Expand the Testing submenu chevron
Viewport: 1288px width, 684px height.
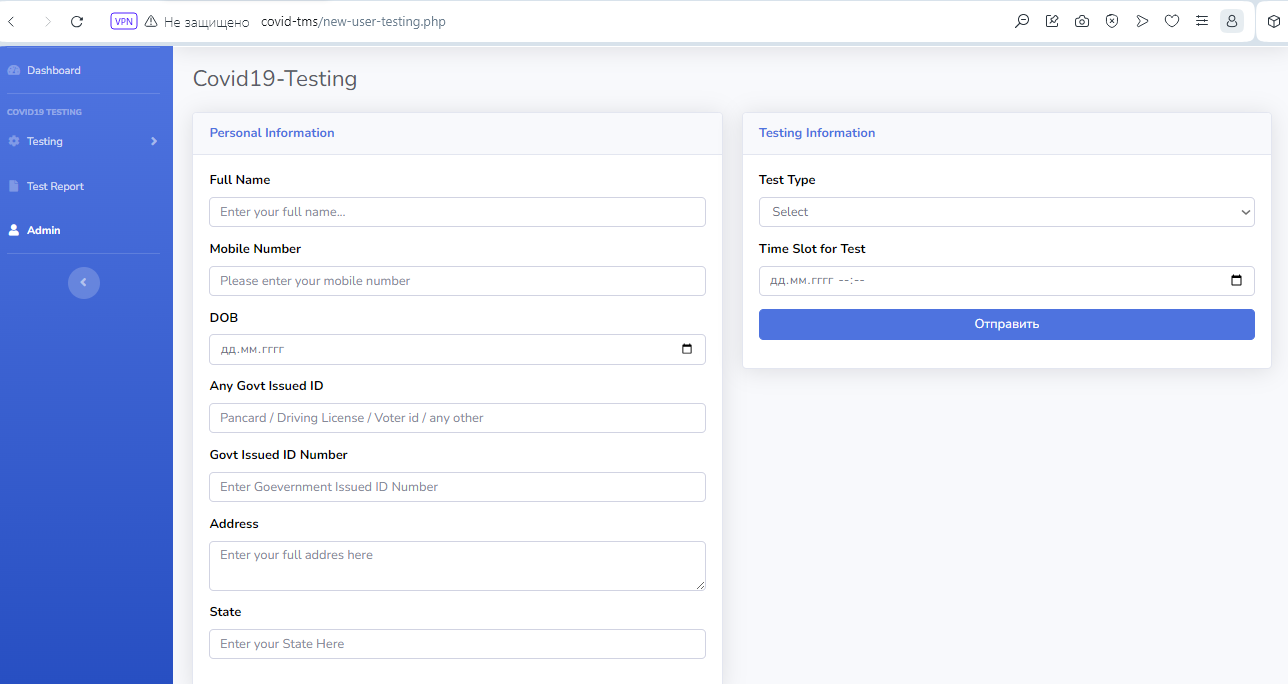click(154, 142)
